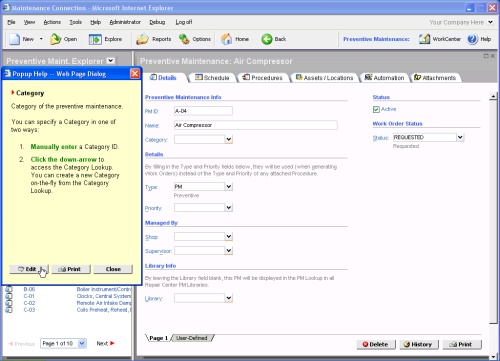Open the Supervisor dropdown arrow

[x=229, y=251]
